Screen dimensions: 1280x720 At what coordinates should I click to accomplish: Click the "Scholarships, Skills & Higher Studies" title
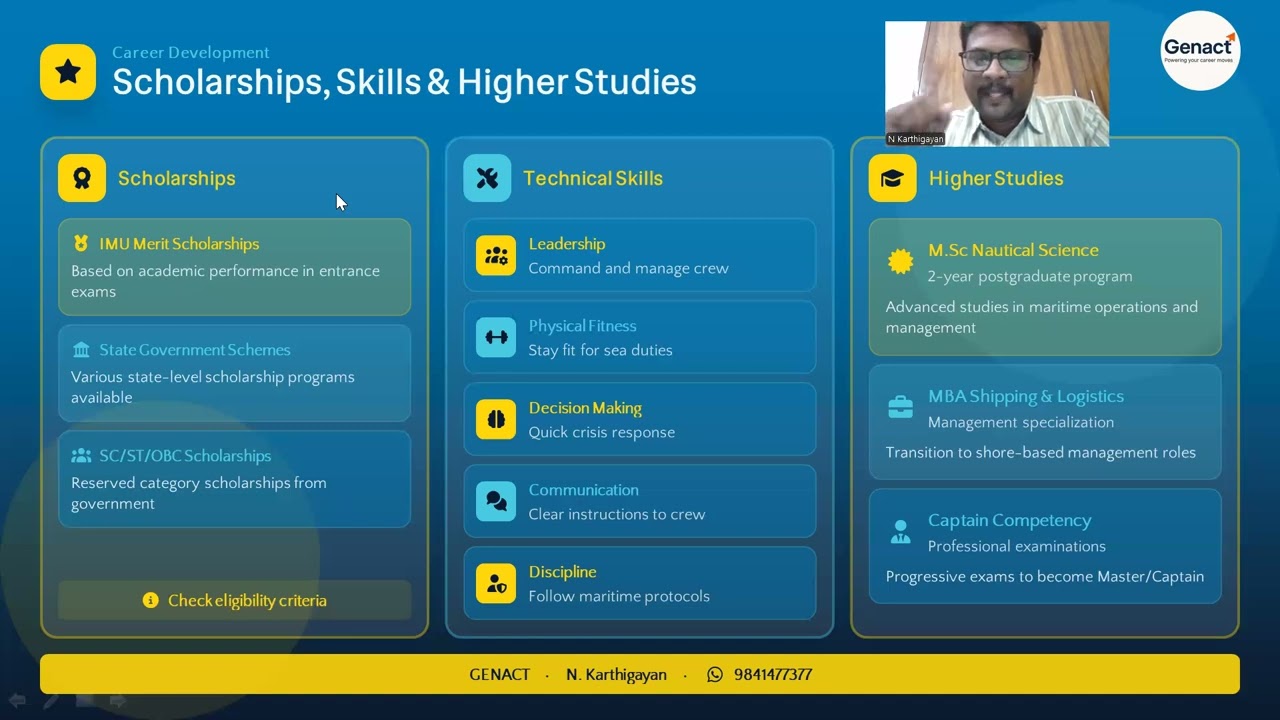(404, 82)
